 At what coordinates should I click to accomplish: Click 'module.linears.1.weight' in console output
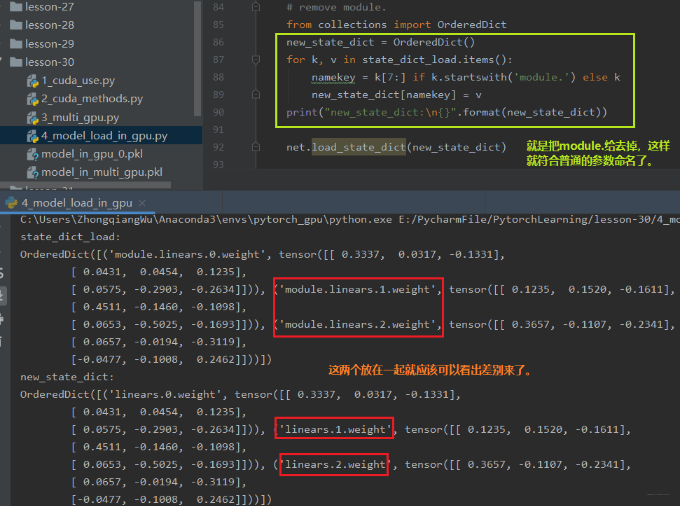[x=357, y=290]
